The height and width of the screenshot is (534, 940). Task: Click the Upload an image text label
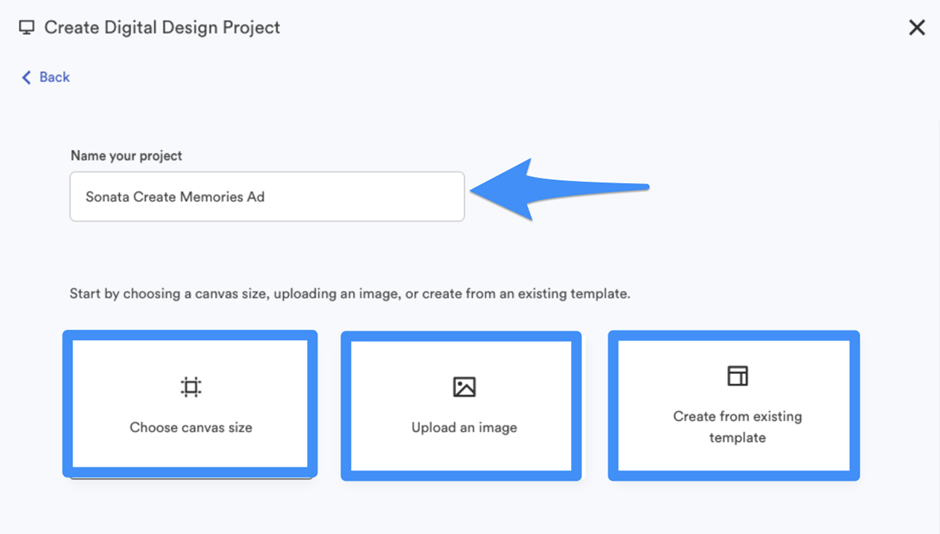click(x=464, y=427)
